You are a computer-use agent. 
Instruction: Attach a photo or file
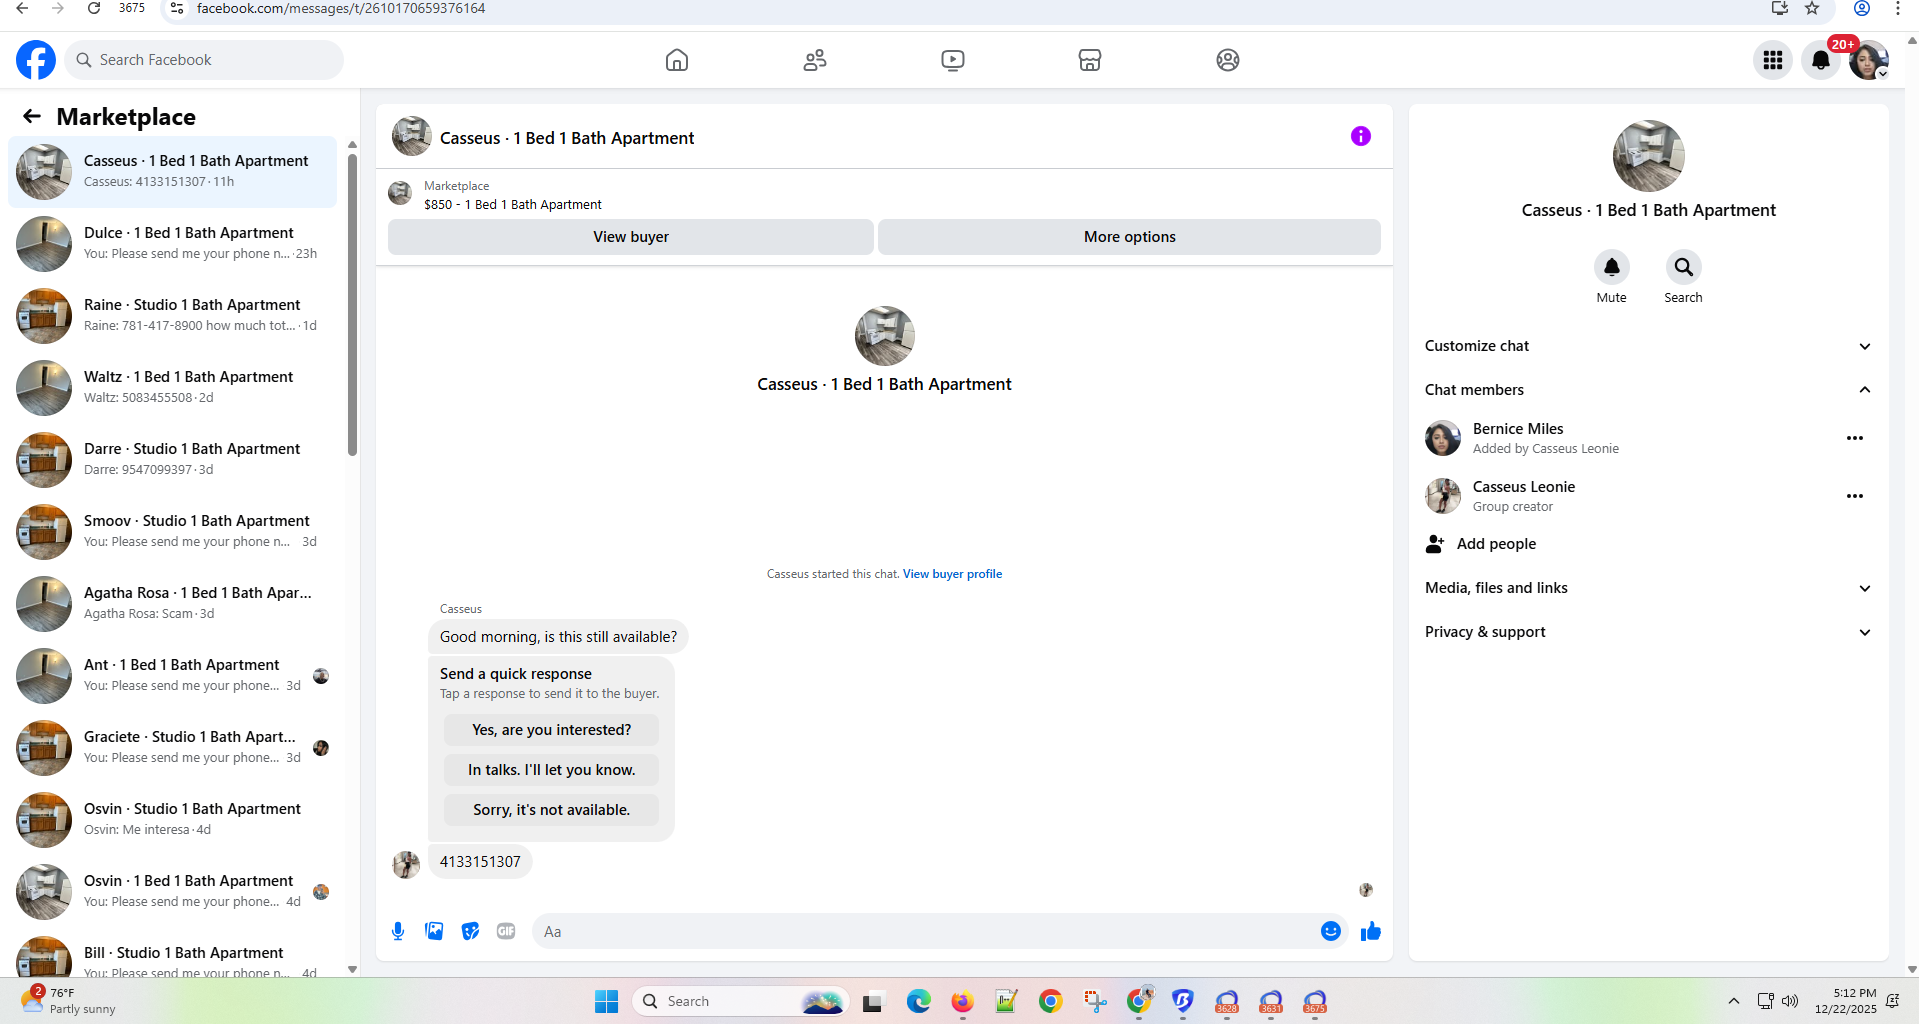click(x=434, y=931)
